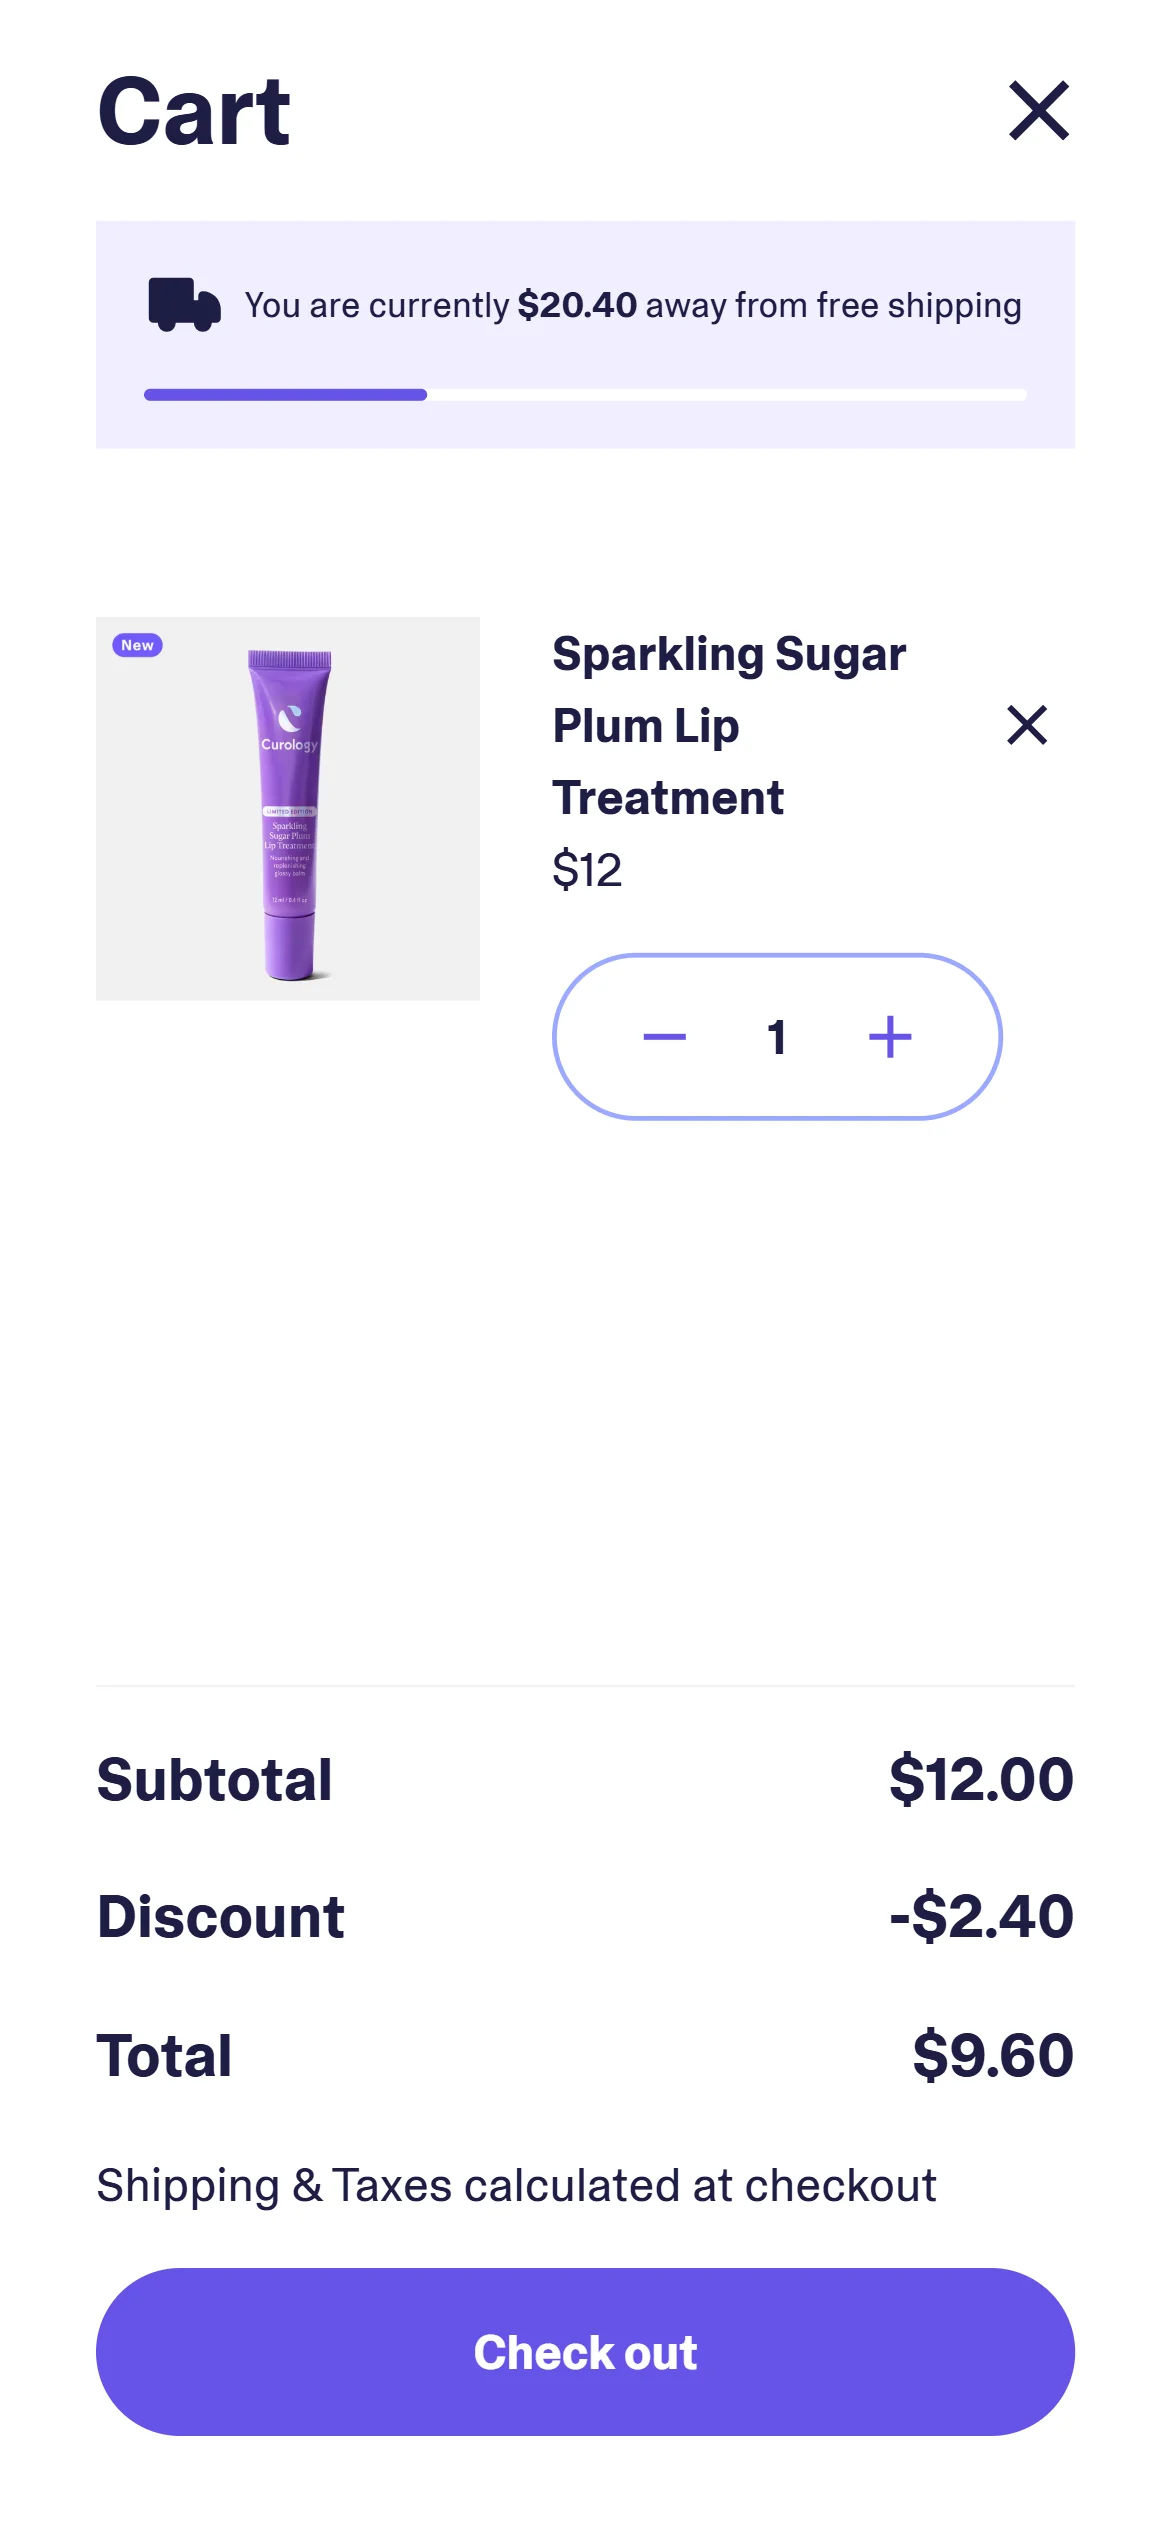Click the Cart heading
1170x2532 pixels.
[x=194, y=111]
